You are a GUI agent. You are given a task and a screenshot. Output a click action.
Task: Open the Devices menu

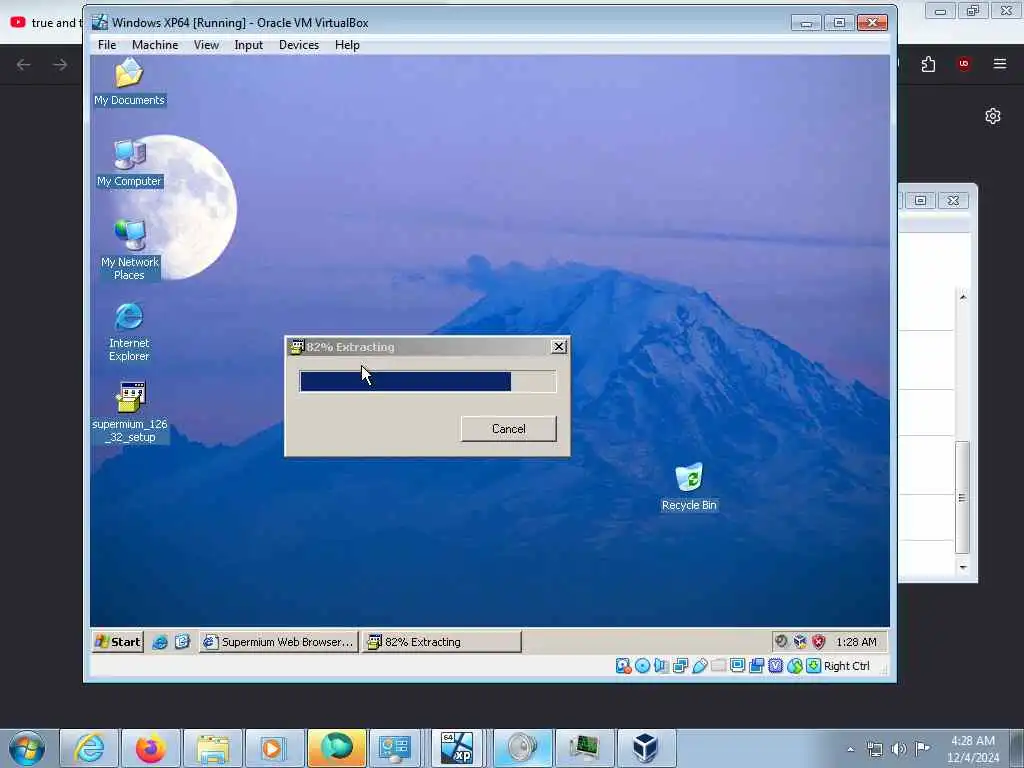[x=298, y=45]
